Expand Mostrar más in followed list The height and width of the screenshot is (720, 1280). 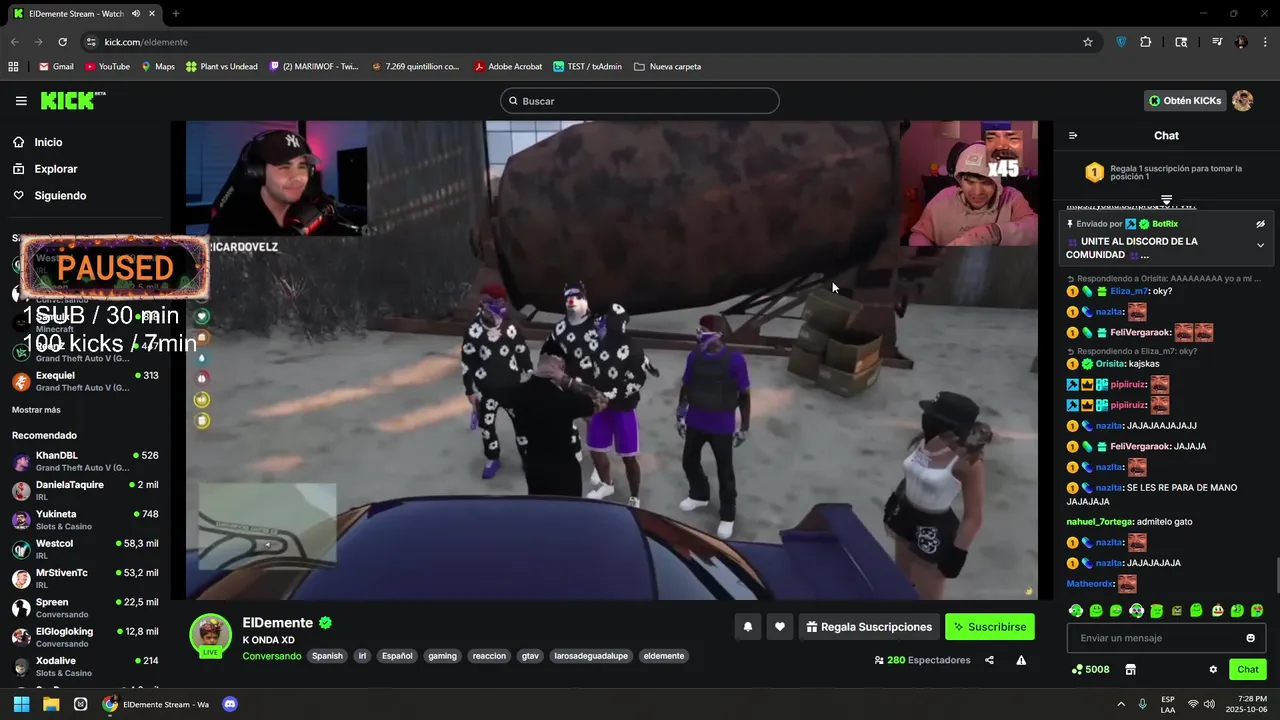(x=36, y=410)
